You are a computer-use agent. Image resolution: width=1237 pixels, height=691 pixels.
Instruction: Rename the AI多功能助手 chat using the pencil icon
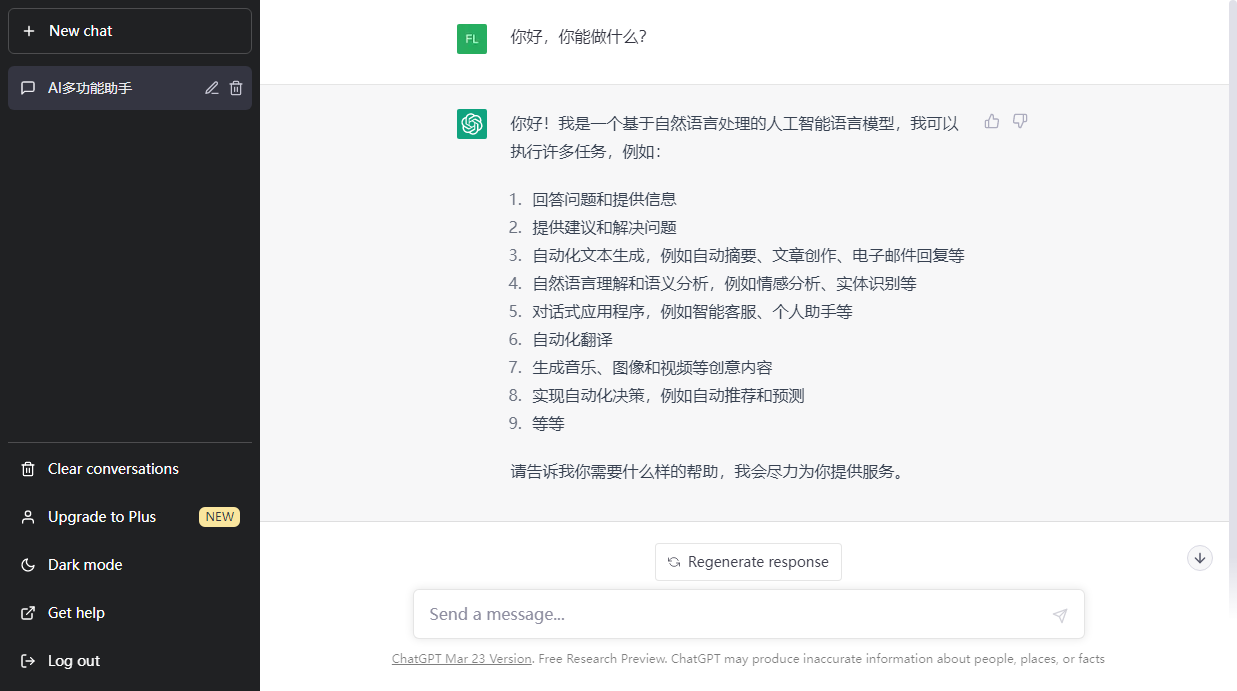point(212,88)
